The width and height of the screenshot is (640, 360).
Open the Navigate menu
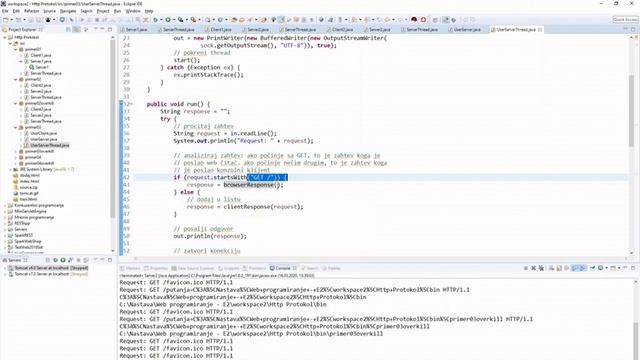(x=68, y=11)
